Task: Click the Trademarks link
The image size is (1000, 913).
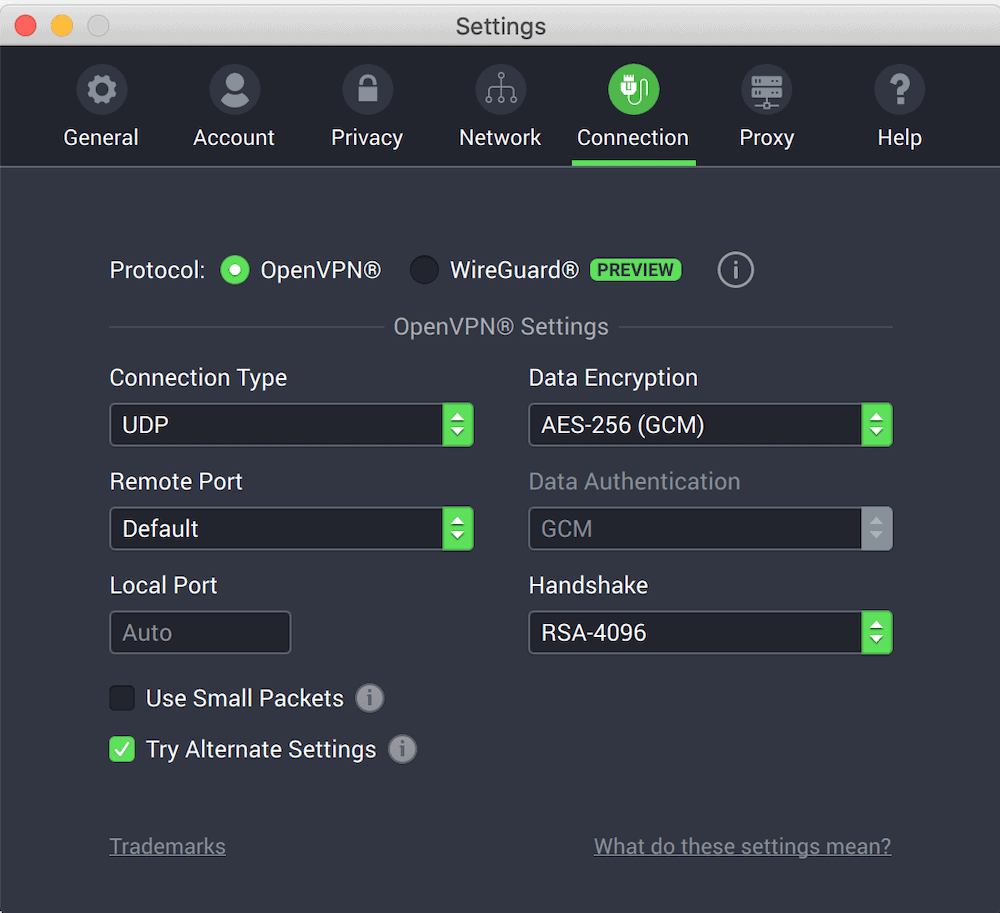Action: tap(167, 847)
